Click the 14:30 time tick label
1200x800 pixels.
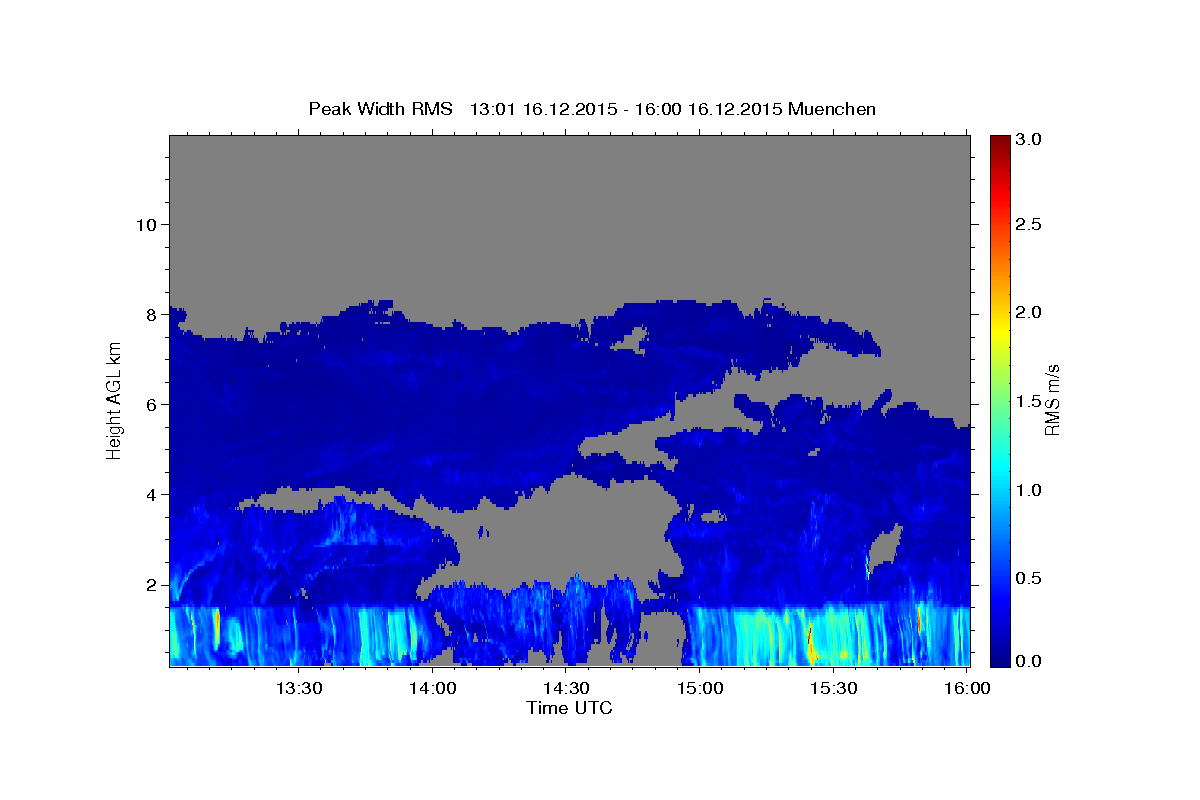[x=566, y=689]
